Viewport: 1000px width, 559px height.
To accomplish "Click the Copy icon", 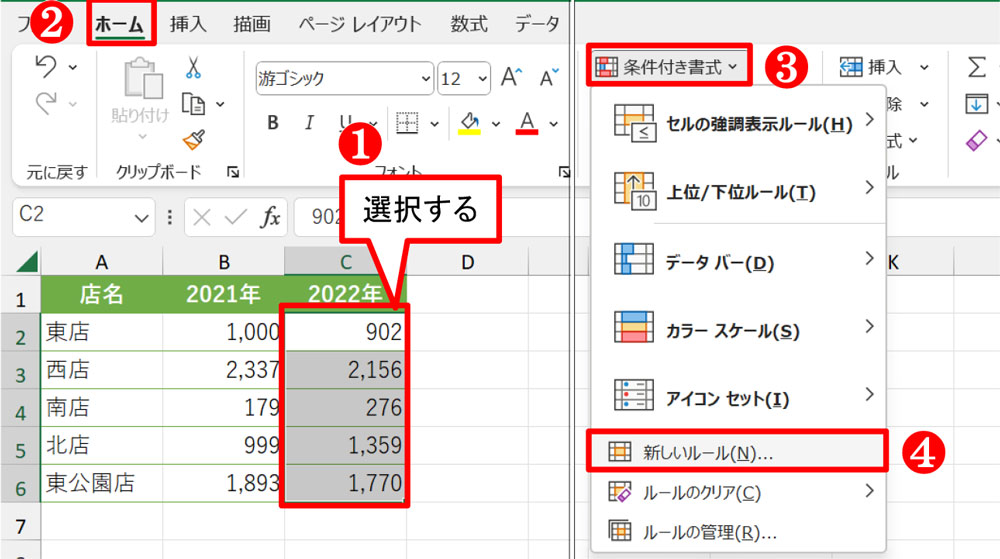I will 193,103.
